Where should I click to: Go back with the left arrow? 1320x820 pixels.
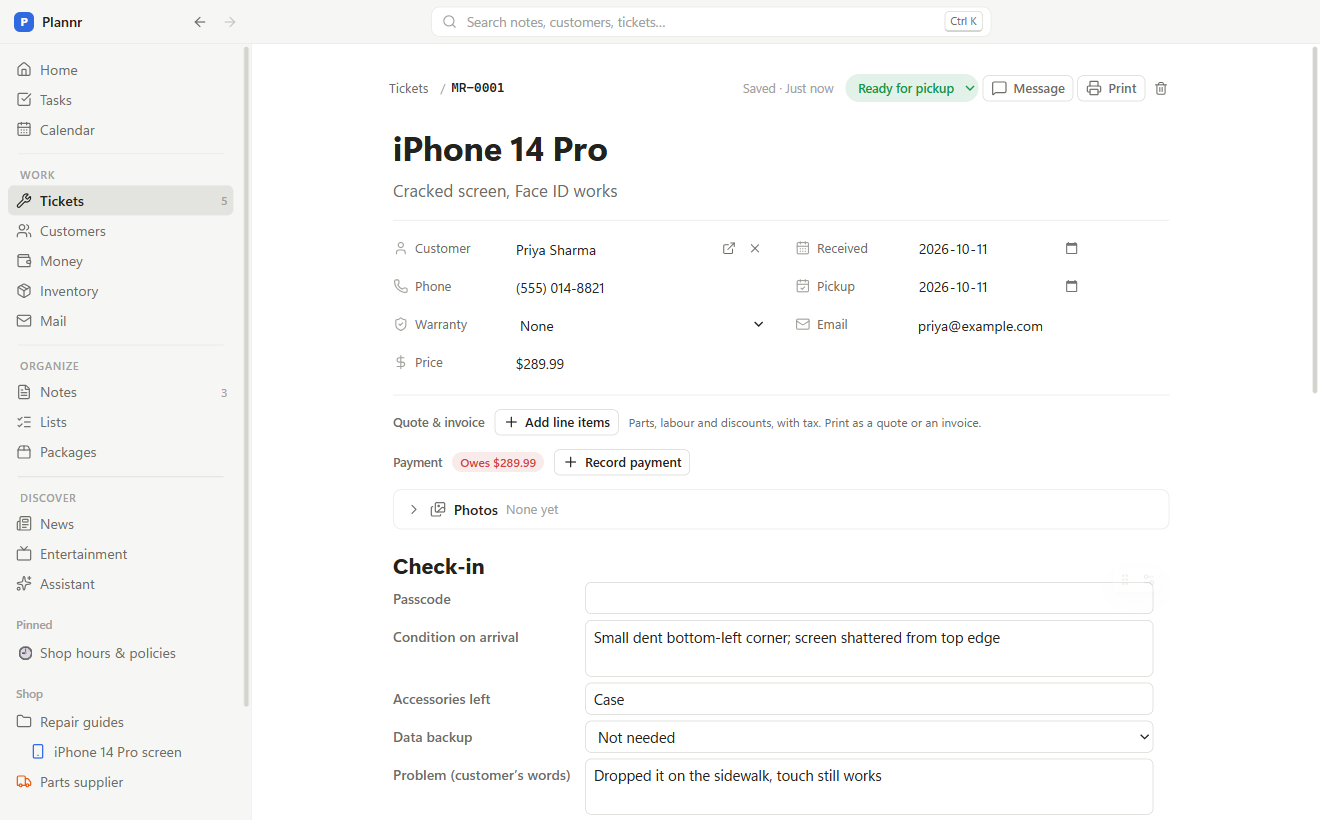pyautogui.click(x=200, y=22)
